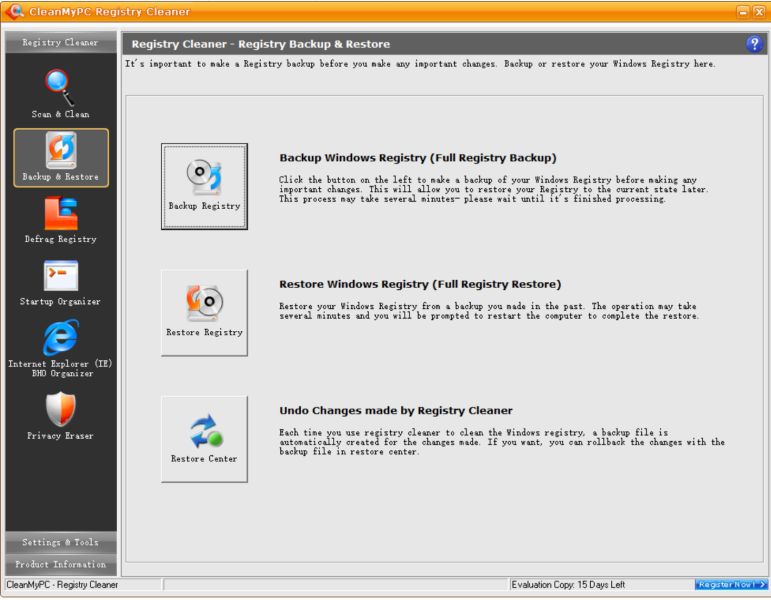Screen dimensions: 771x600
Task: Open the Defrag Registry tool icon
Action: [x=61, y=213]
